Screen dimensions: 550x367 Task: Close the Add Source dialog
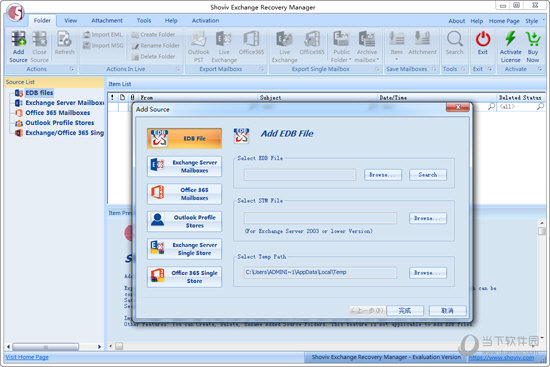coord(458,107)
